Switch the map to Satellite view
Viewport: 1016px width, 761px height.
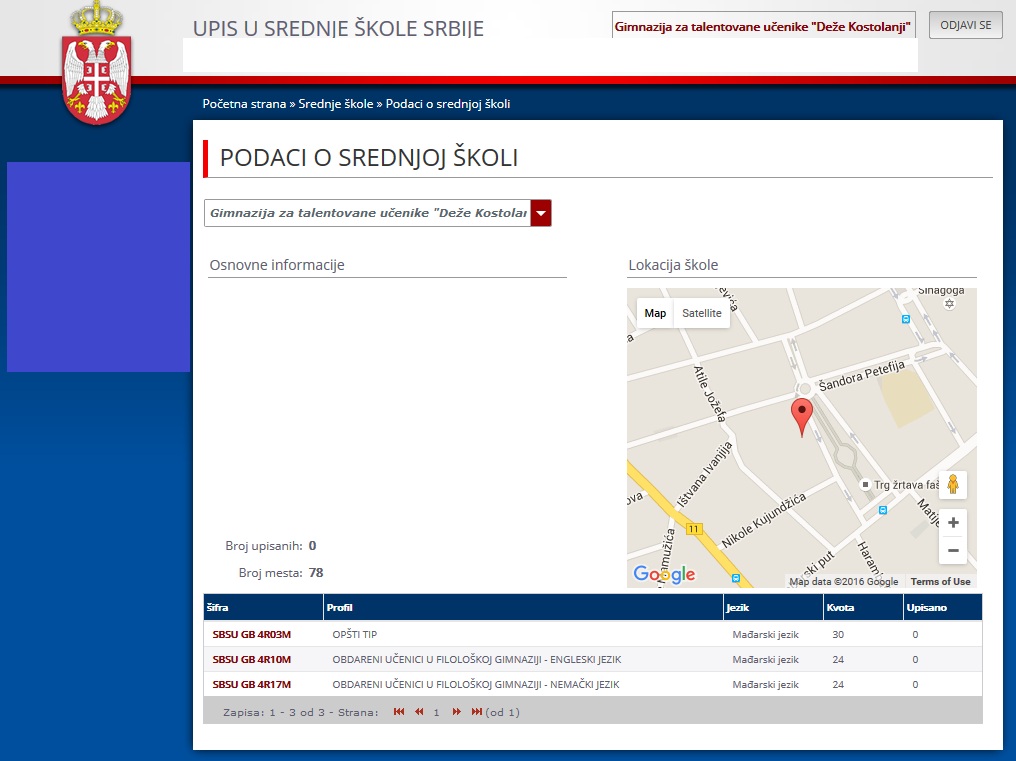(x=702, y=313)
